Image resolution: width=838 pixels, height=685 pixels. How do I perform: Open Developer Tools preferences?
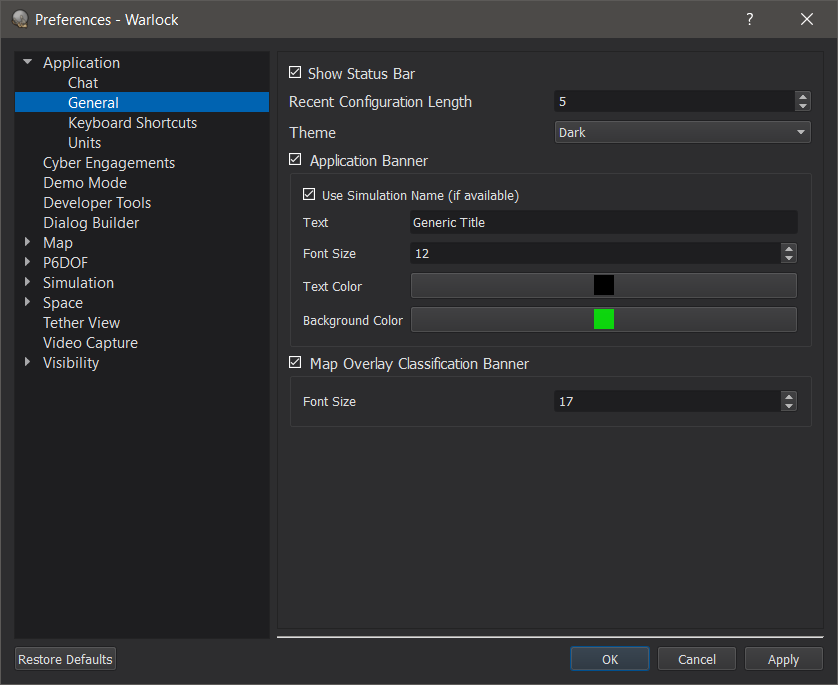(x=97, y=203)
